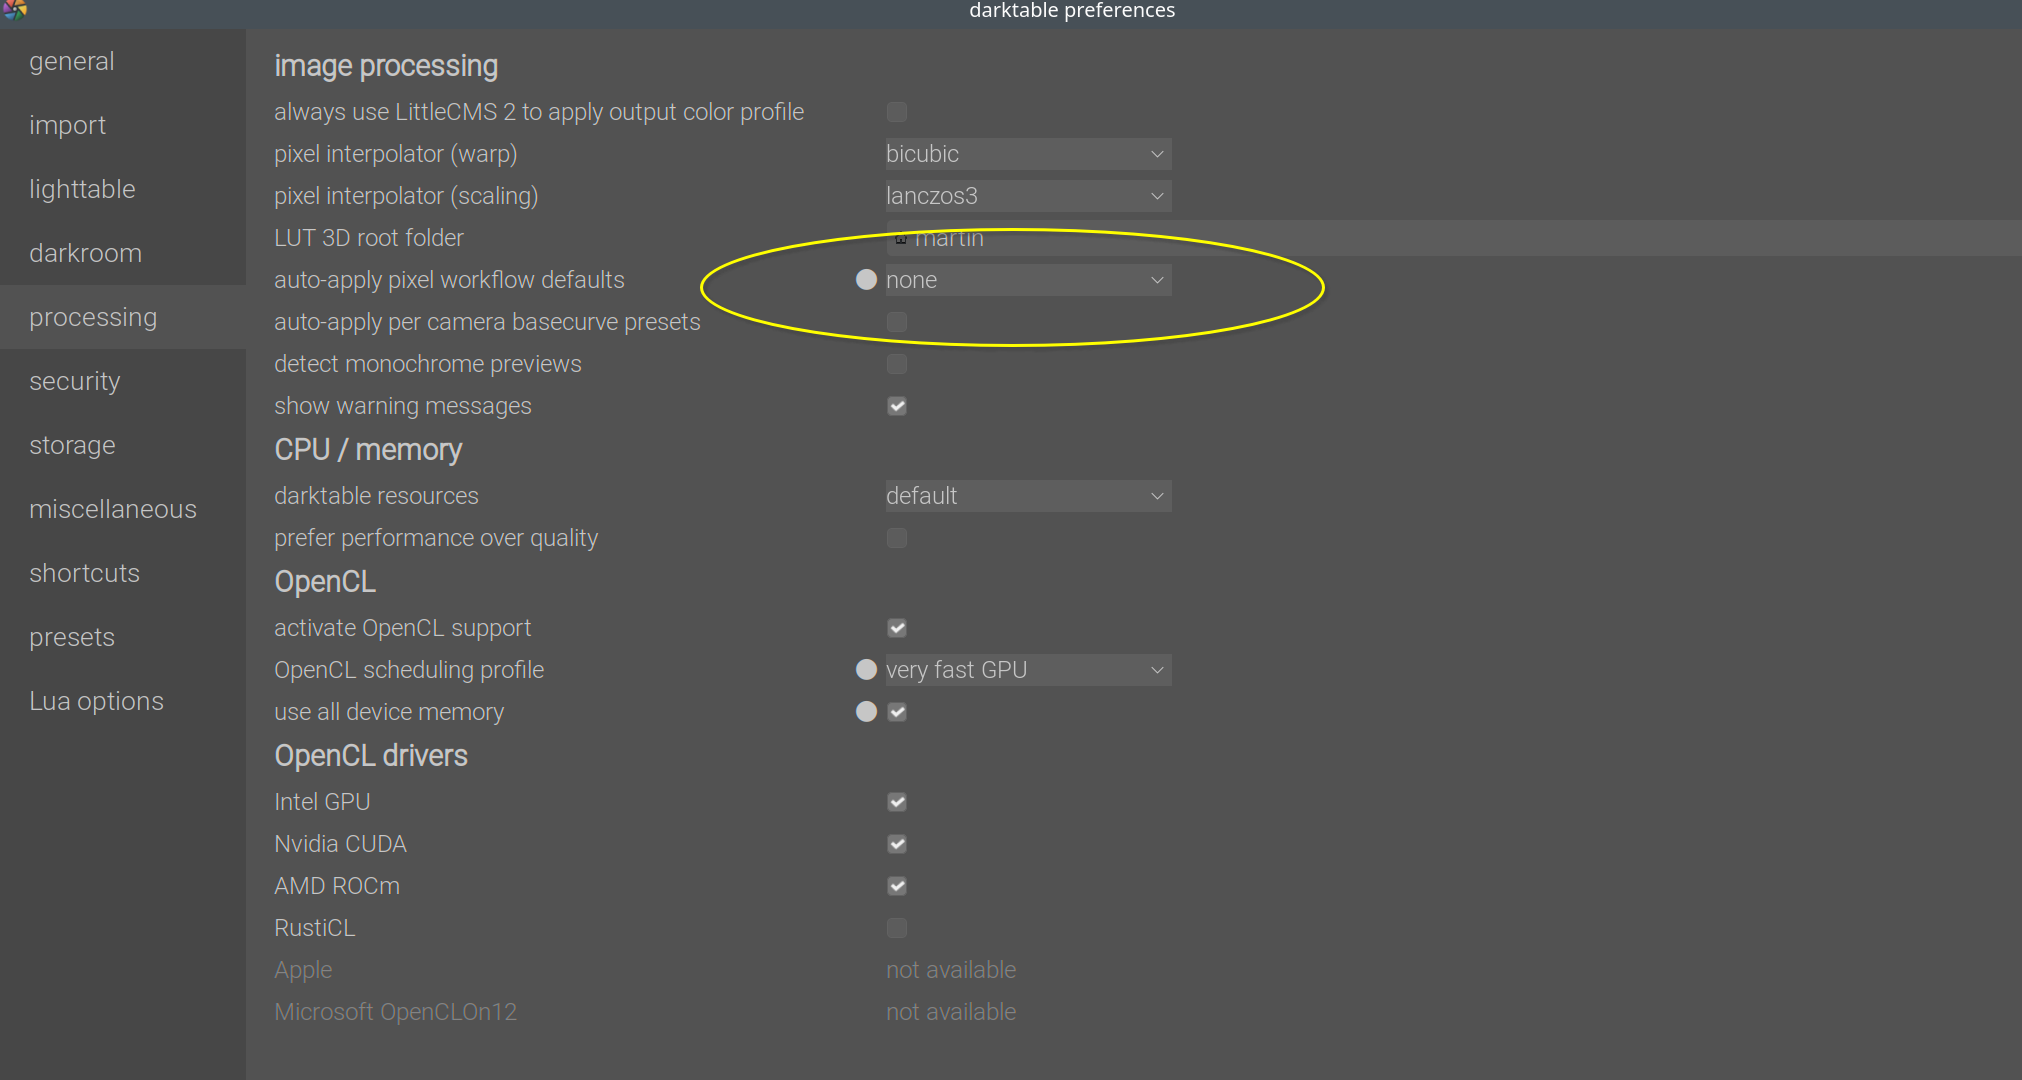This screenshot has height=1080, width=2022.
Task: Click the home folder icon in LUT 3D field
Action: tap(901, 238)
